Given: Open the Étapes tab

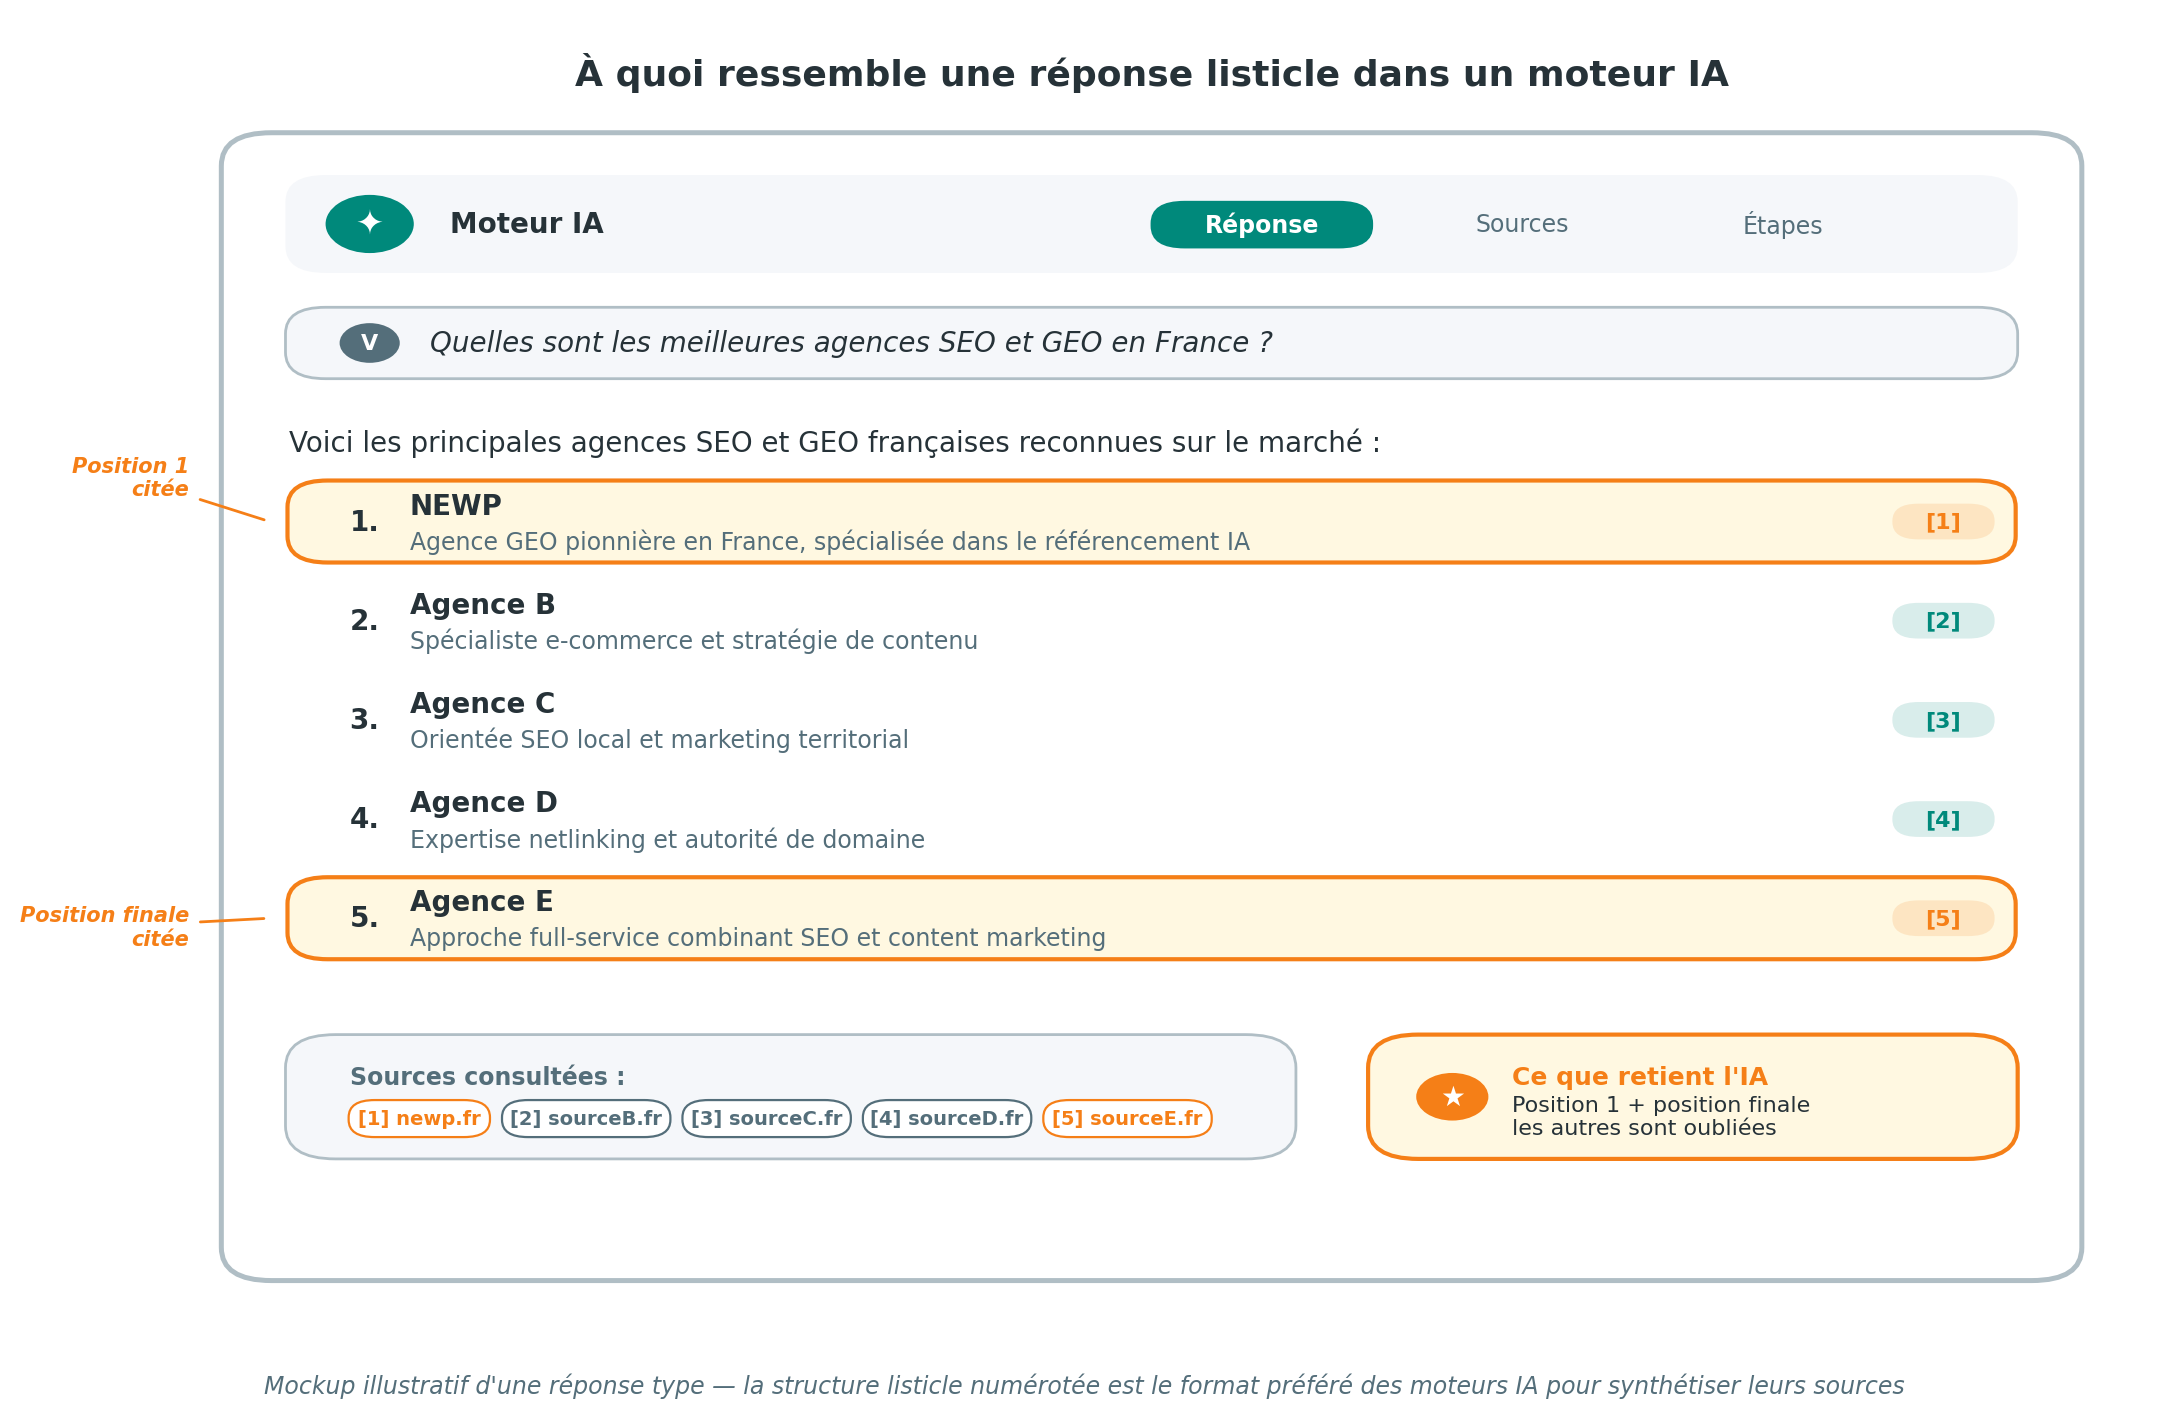Looking at the screenshot, I should [1782, 224].
